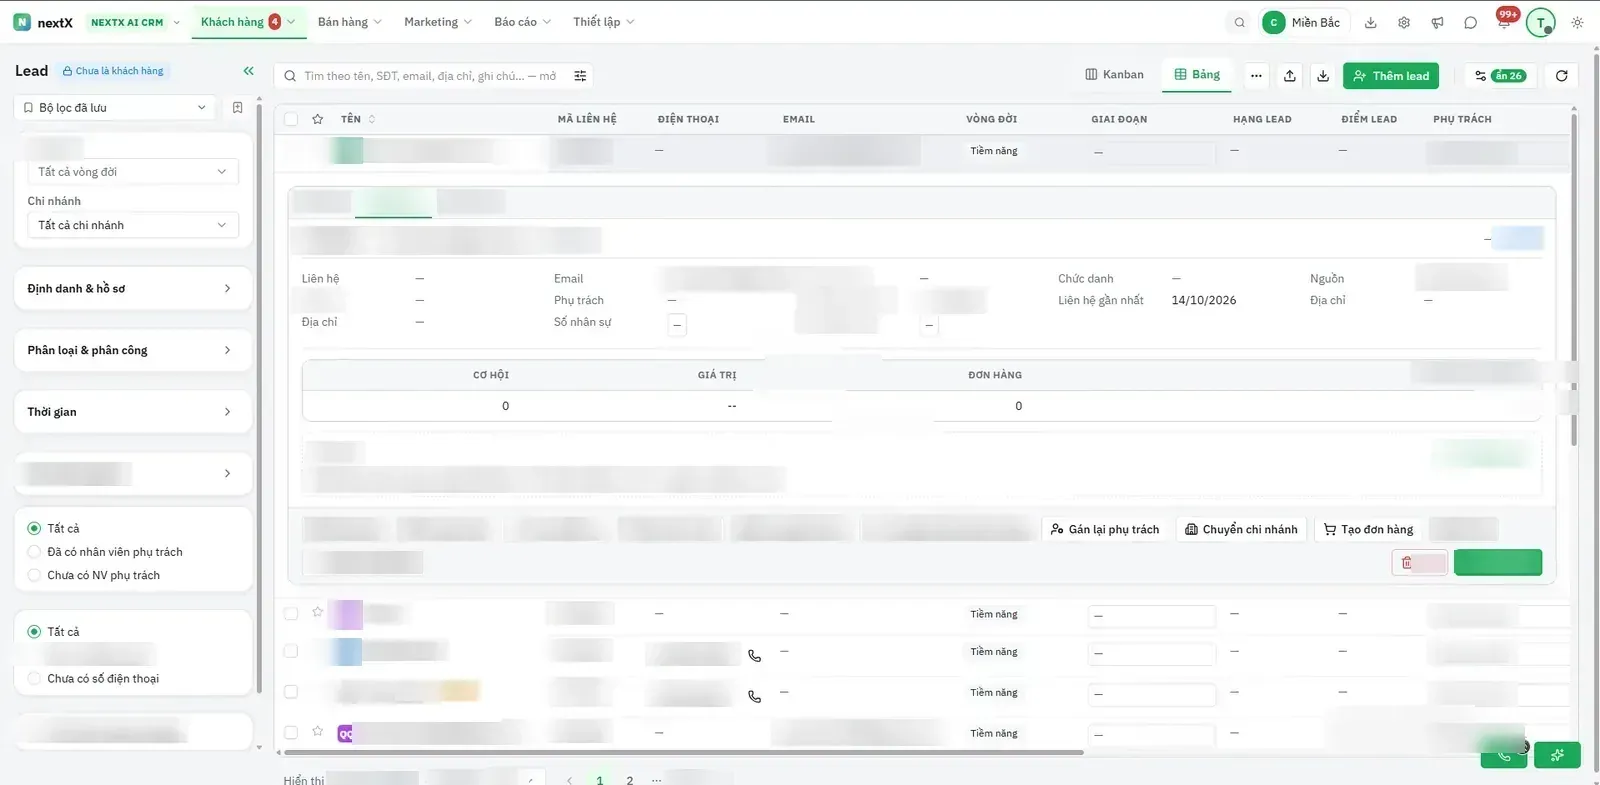
Task: Star the favorite icon in table header
Action: (x=317, y=119)
